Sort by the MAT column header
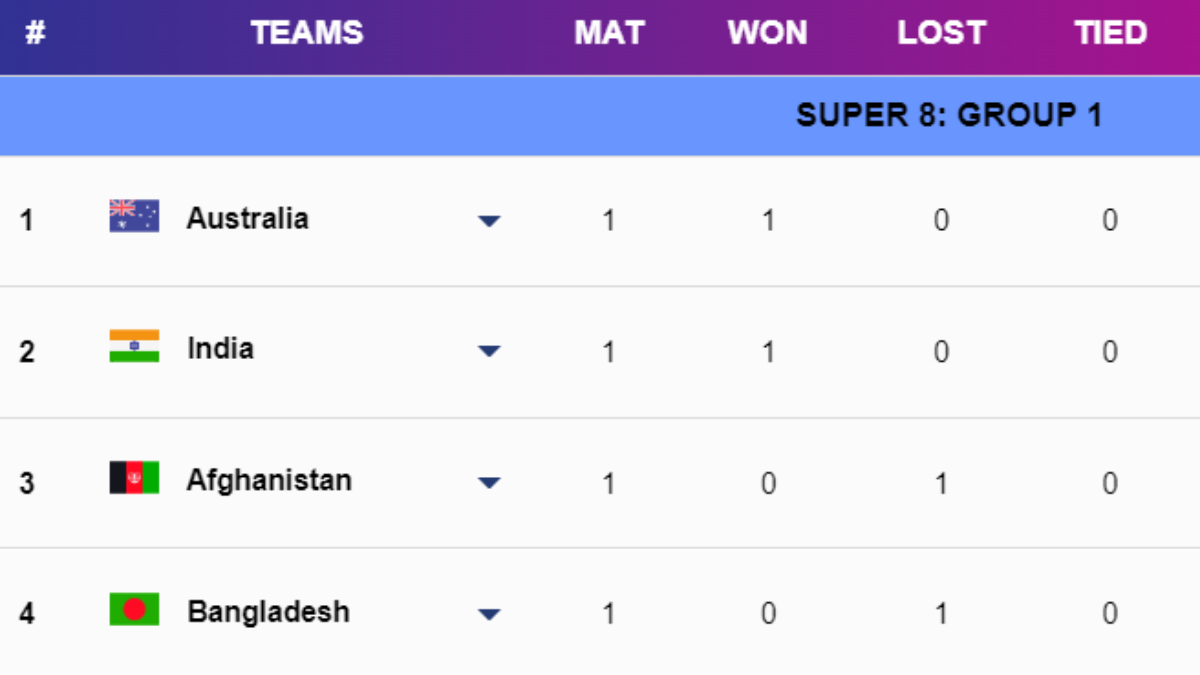The width and height of the screenshot is (1200, 675). click(608, 33)
